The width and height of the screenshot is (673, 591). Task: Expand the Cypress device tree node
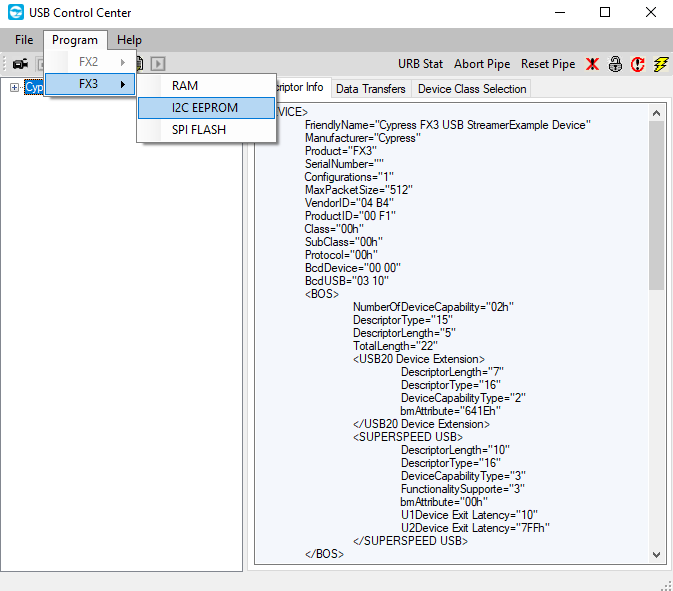click(14, 88)
